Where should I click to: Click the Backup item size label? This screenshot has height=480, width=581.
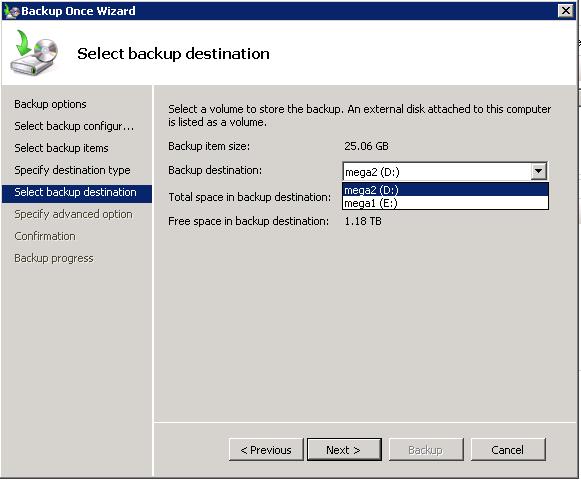[209, 146]
